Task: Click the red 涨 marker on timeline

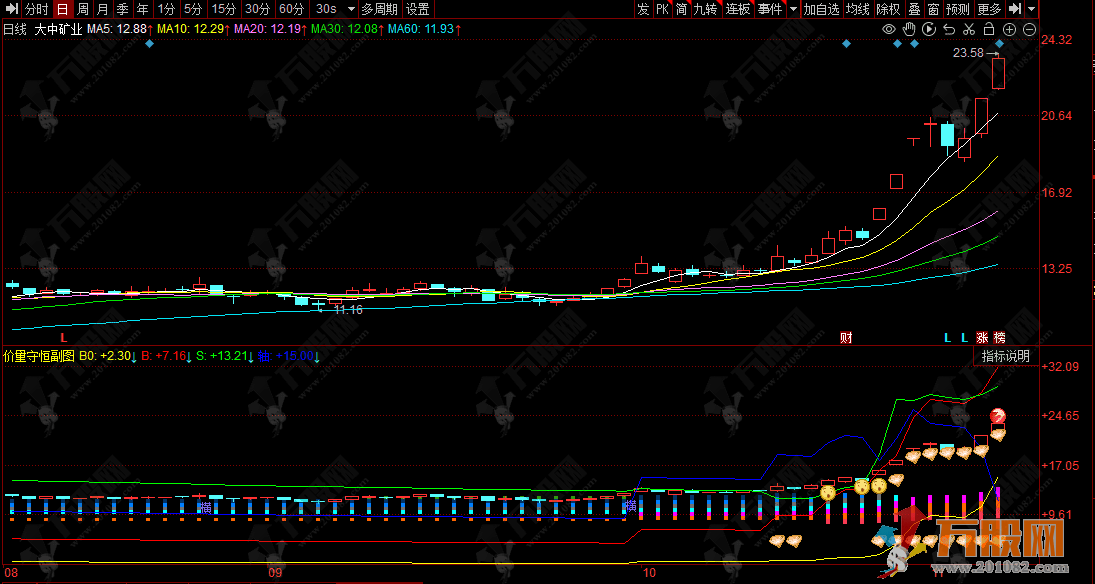Action: pos(982,338)
